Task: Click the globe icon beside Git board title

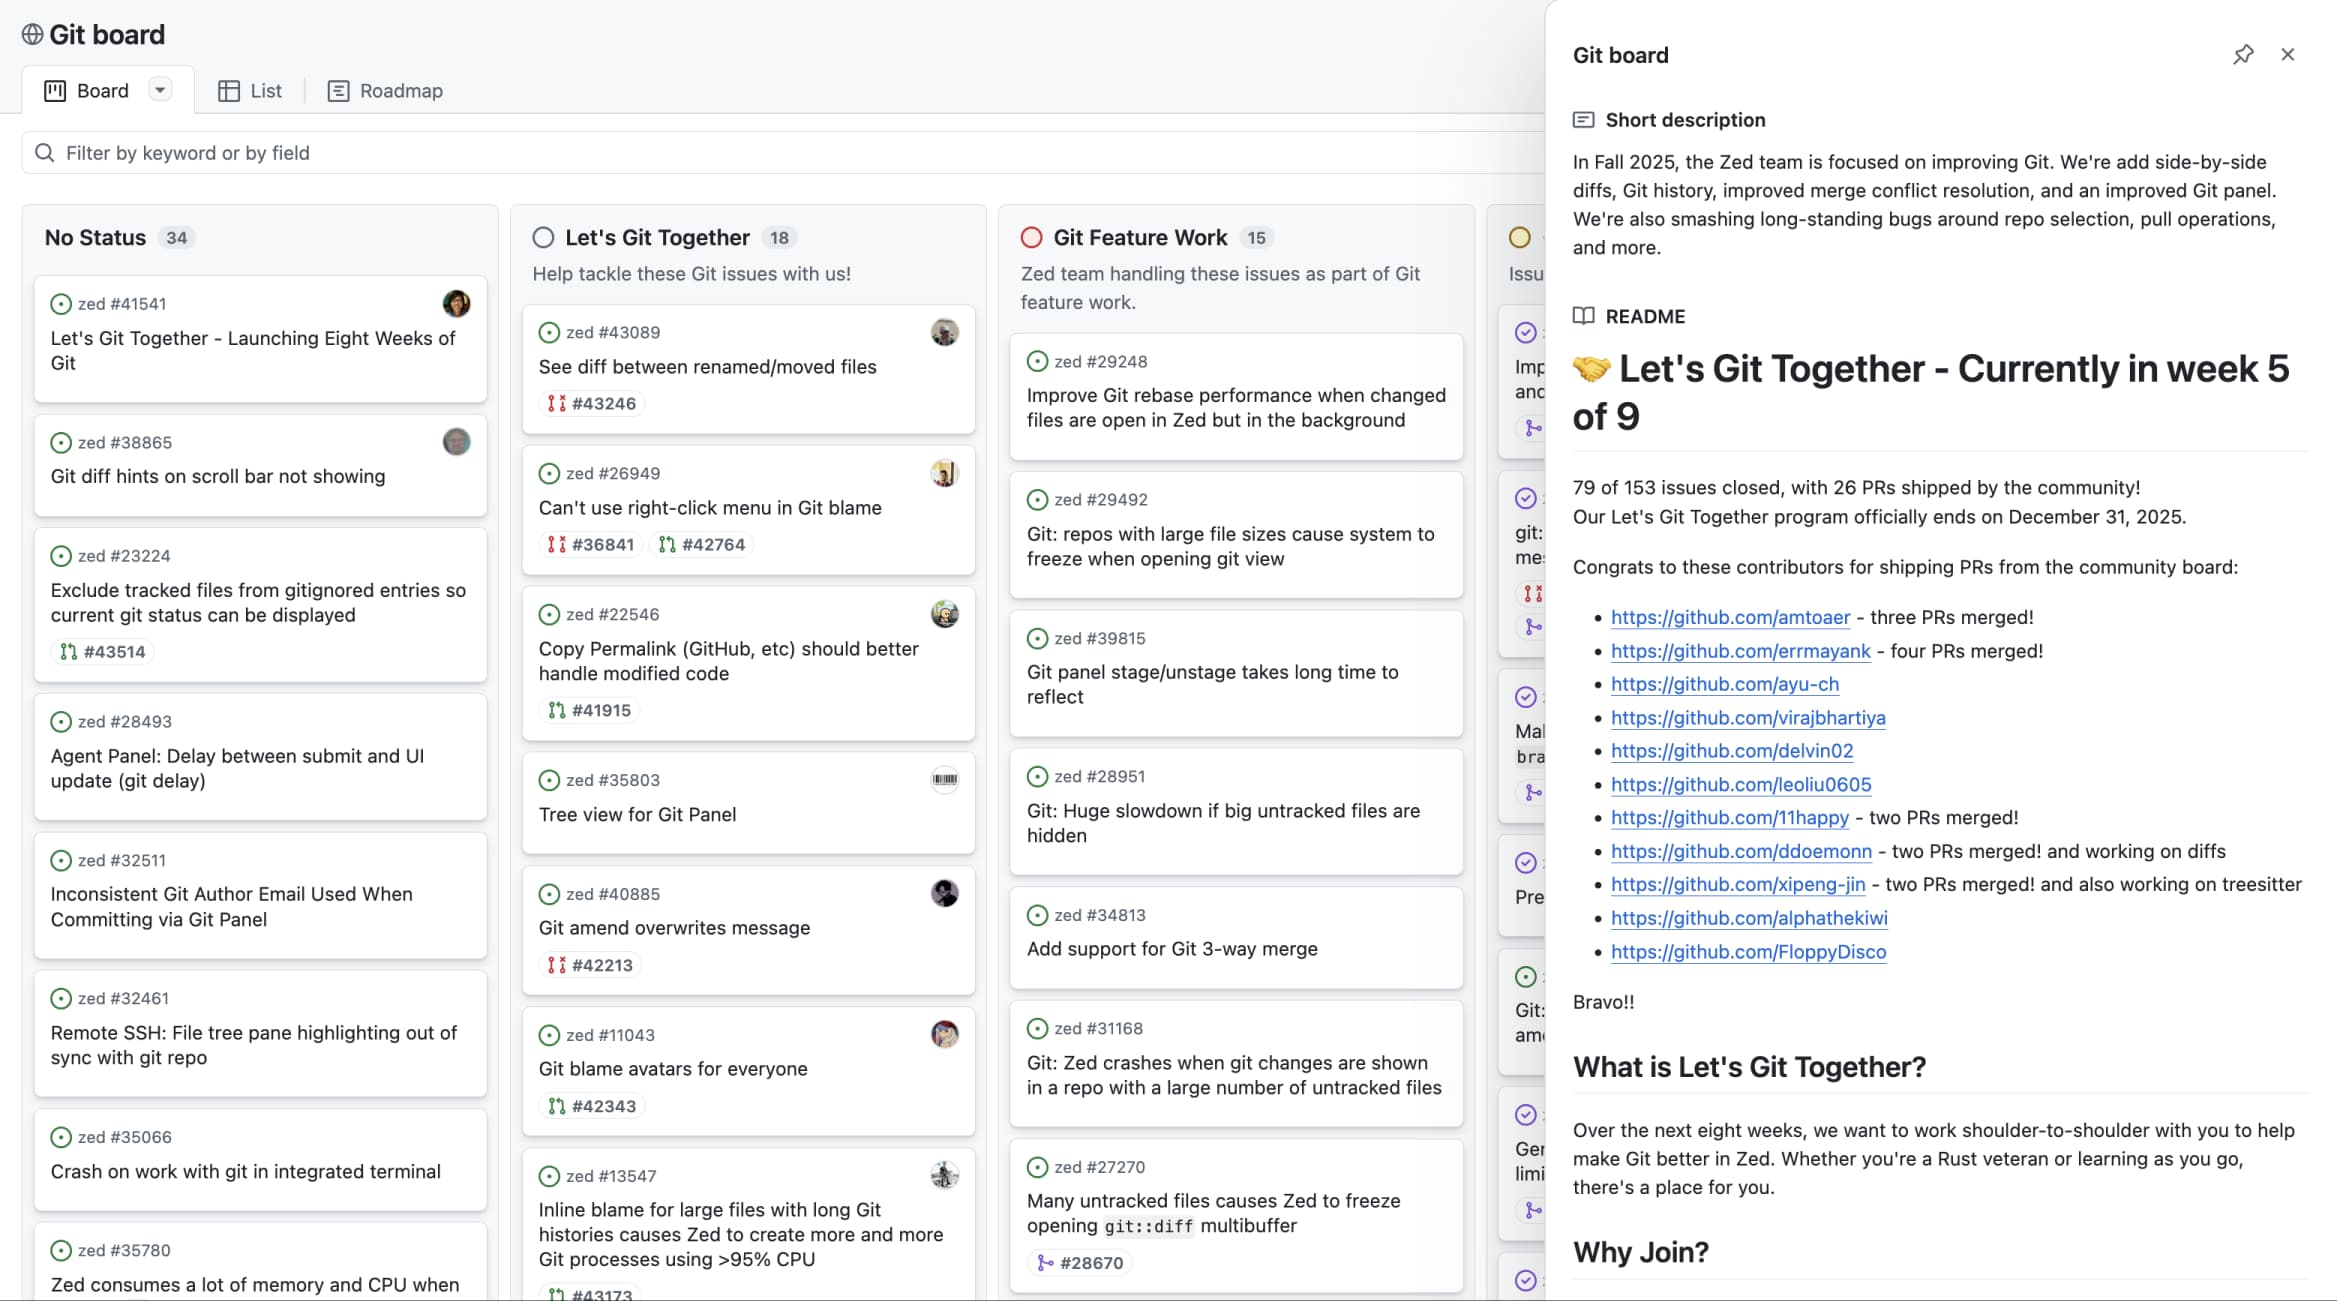Action: 31,34
